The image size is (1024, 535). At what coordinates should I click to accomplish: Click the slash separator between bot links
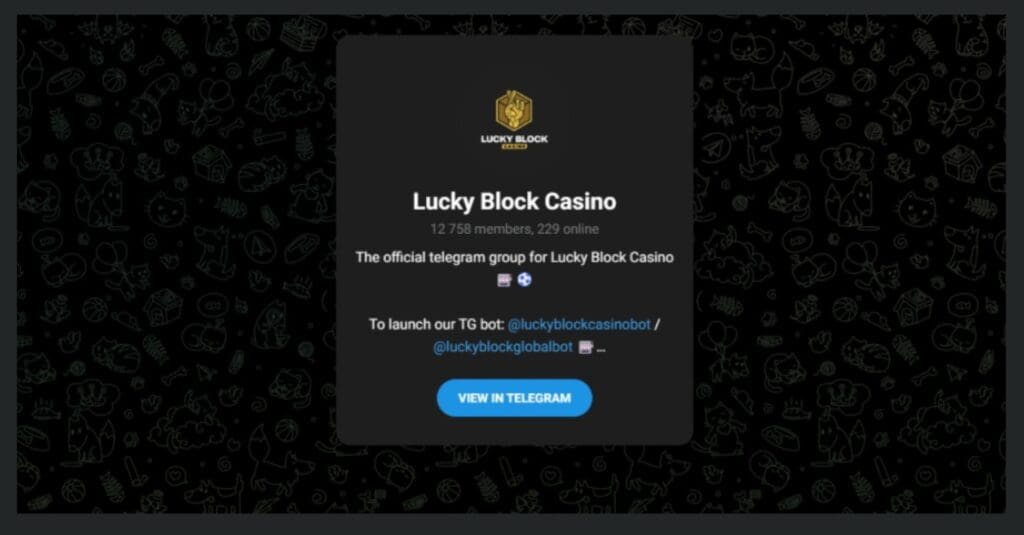click(657, 325)
